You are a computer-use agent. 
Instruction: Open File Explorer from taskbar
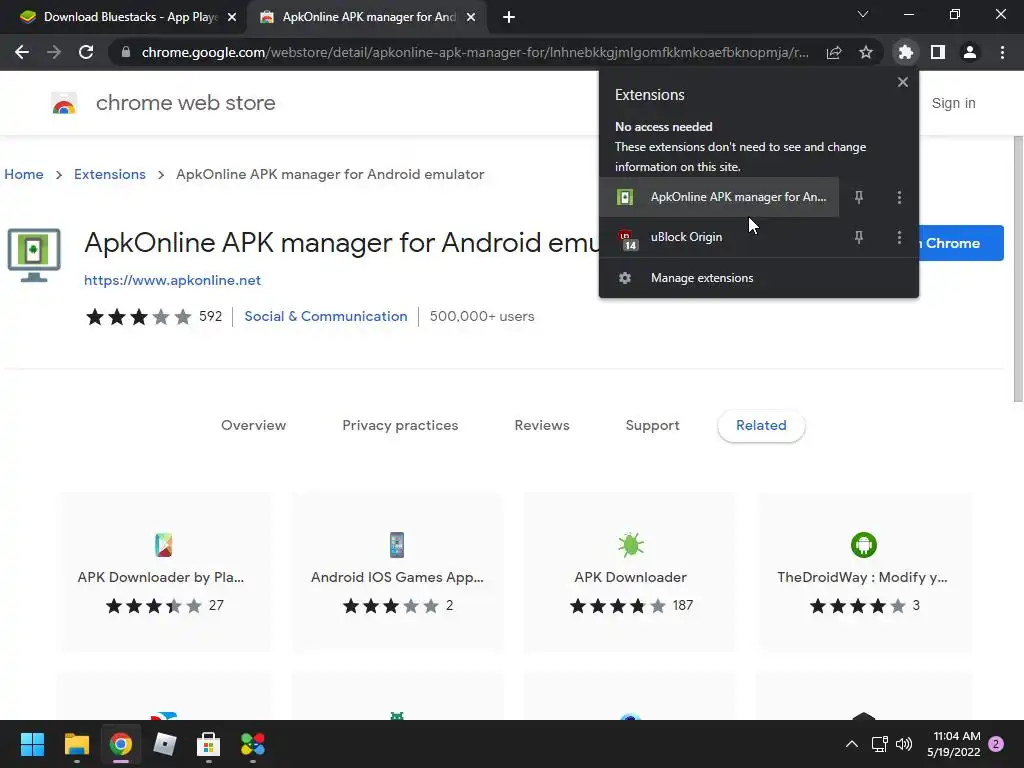[x=76, y=744]
